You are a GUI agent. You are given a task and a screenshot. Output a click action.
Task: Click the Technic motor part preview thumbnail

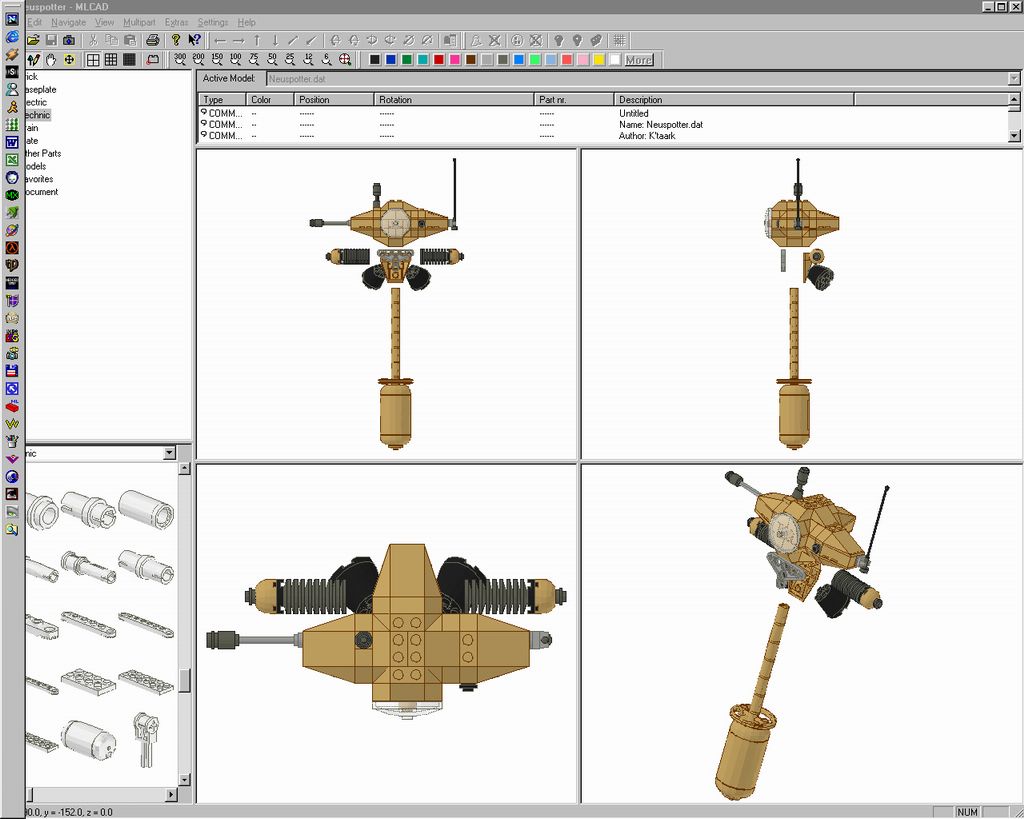click(89, 738)
